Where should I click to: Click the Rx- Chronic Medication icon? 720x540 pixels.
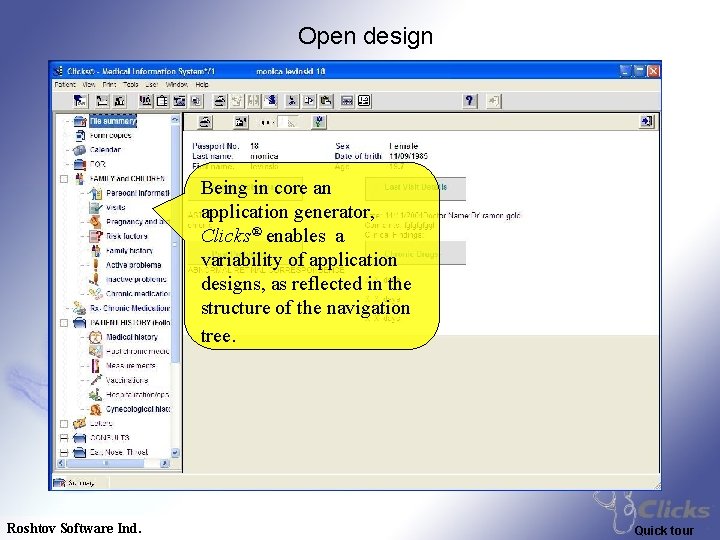[x=79, y=308]
